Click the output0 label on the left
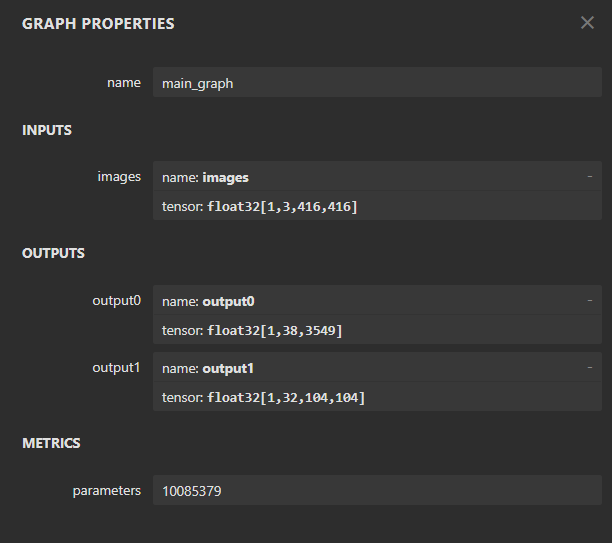The image size is (612, 543). (x=116, y=300)
